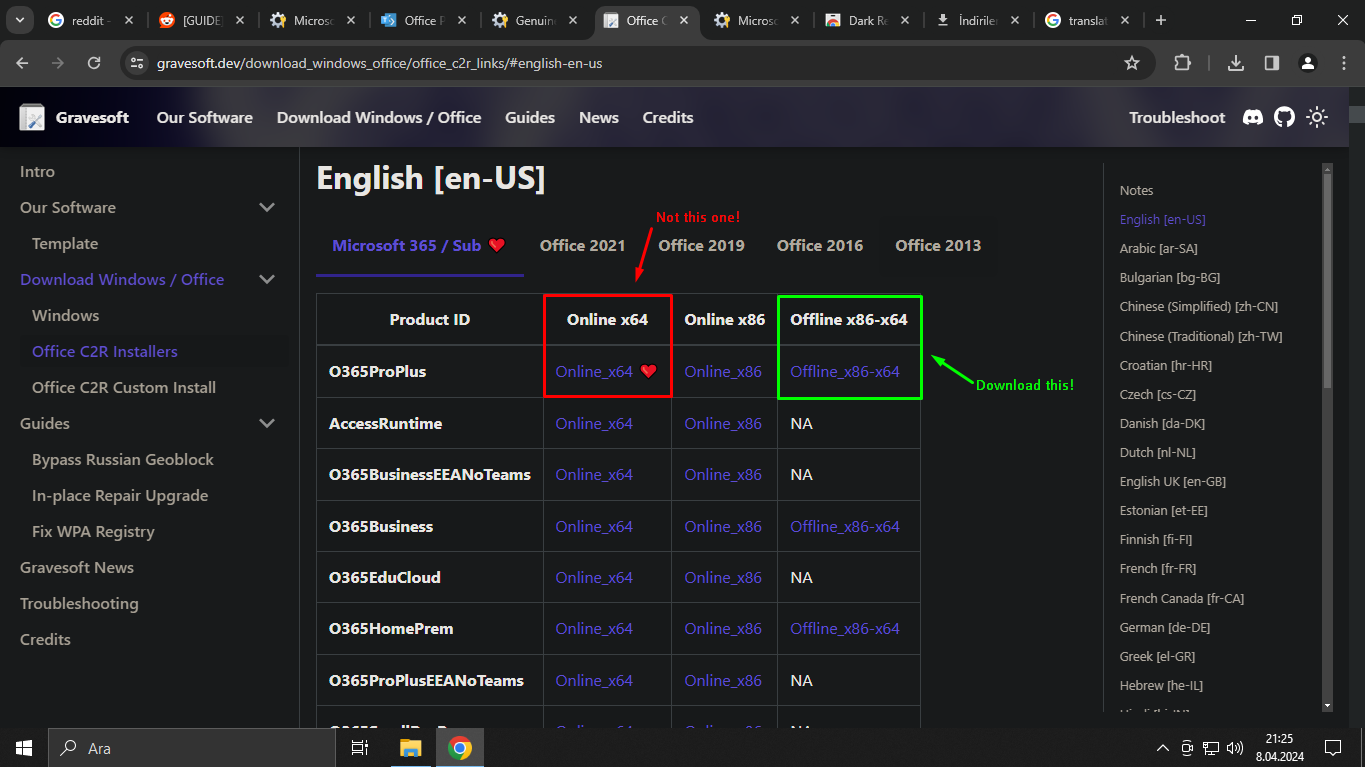Click the Chrome taskbar icon
Image resolution: width=1365 pixels, height=767 pixels.
[460, 747]
